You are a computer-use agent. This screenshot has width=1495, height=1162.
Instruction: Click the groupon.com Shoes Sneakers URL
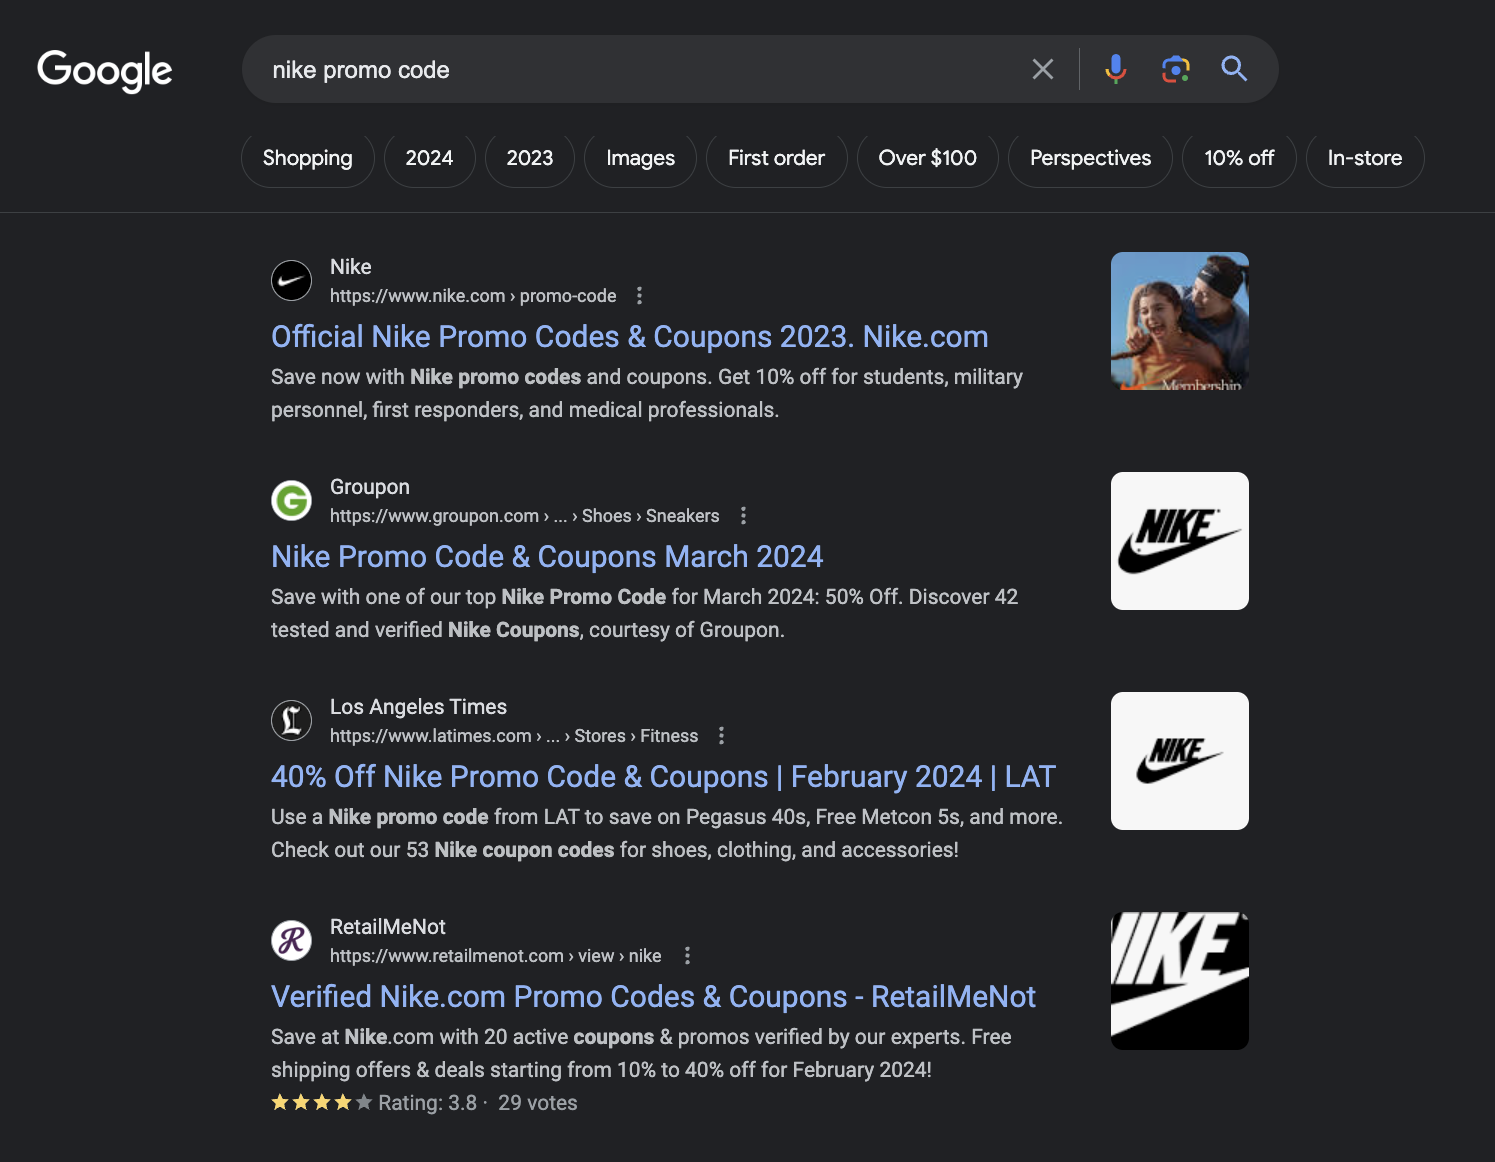tap(525, 516)
